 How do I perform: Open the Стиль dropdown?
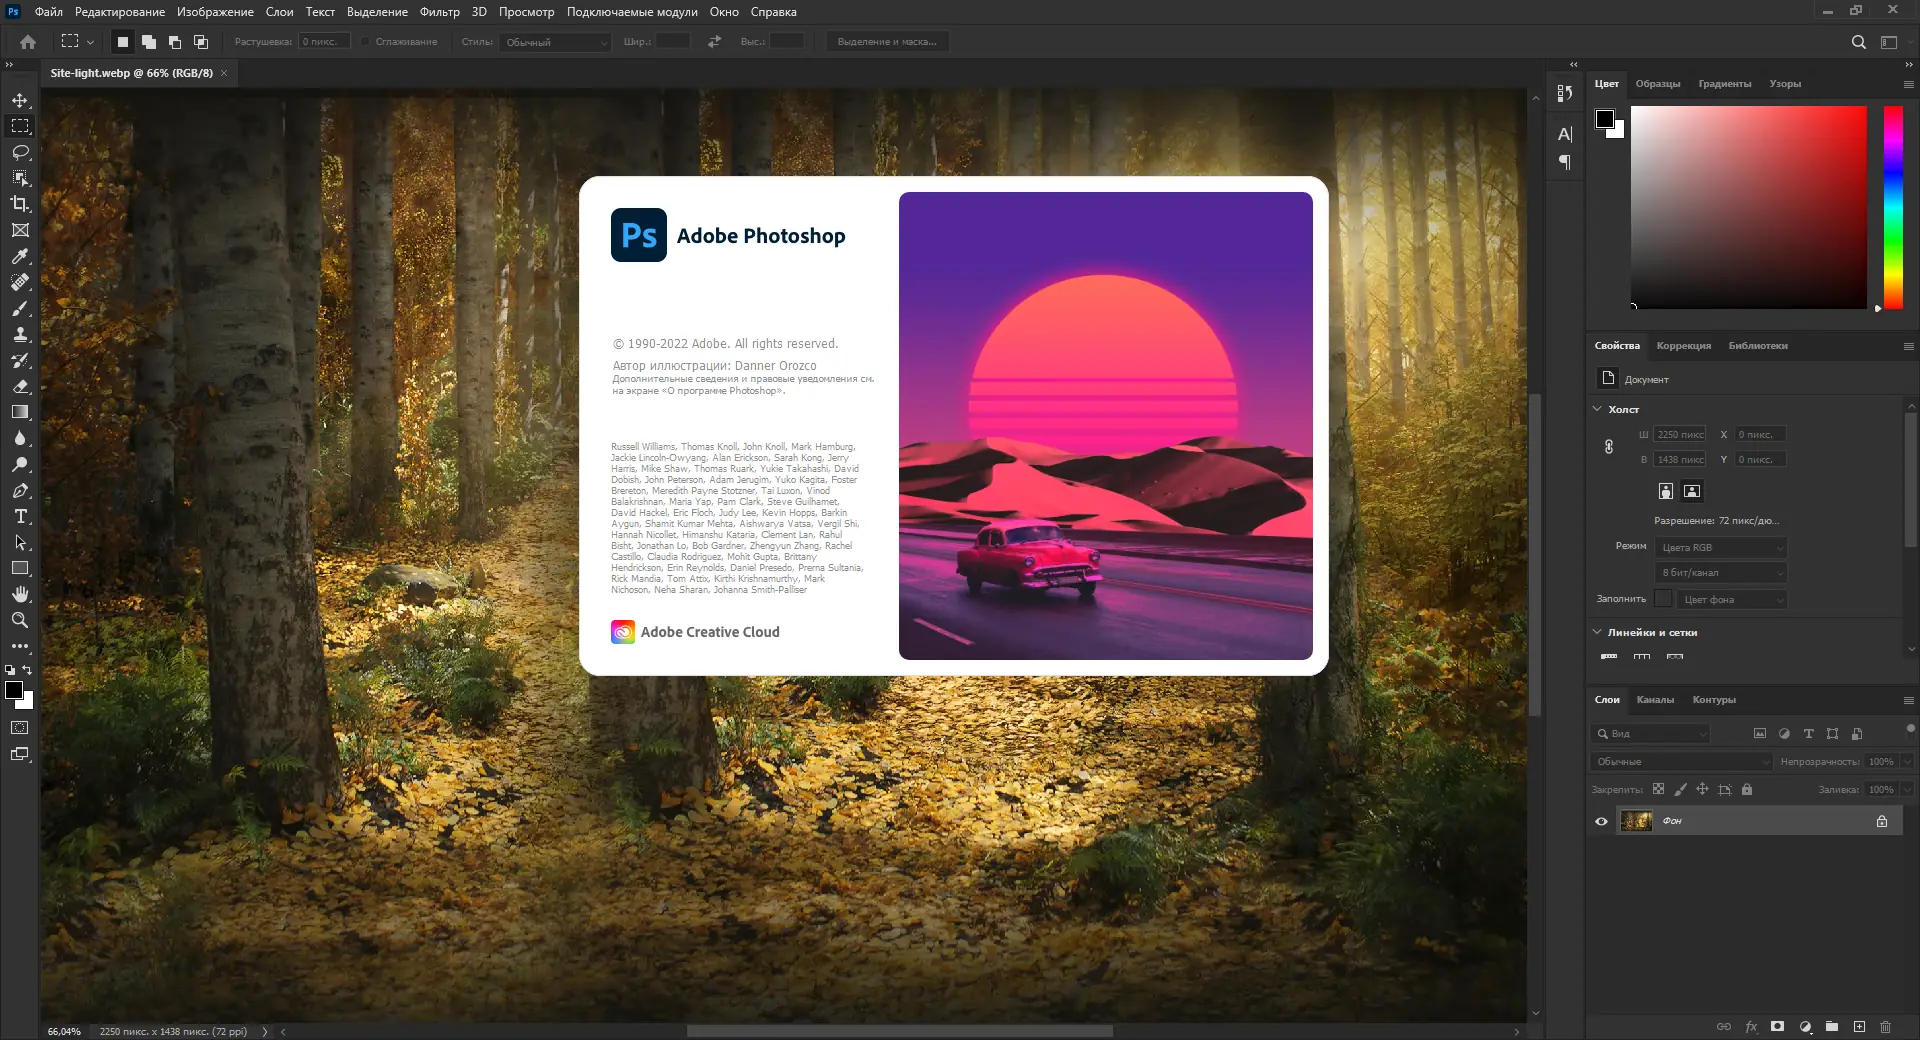pyautogui.click(x=555, y=43)
